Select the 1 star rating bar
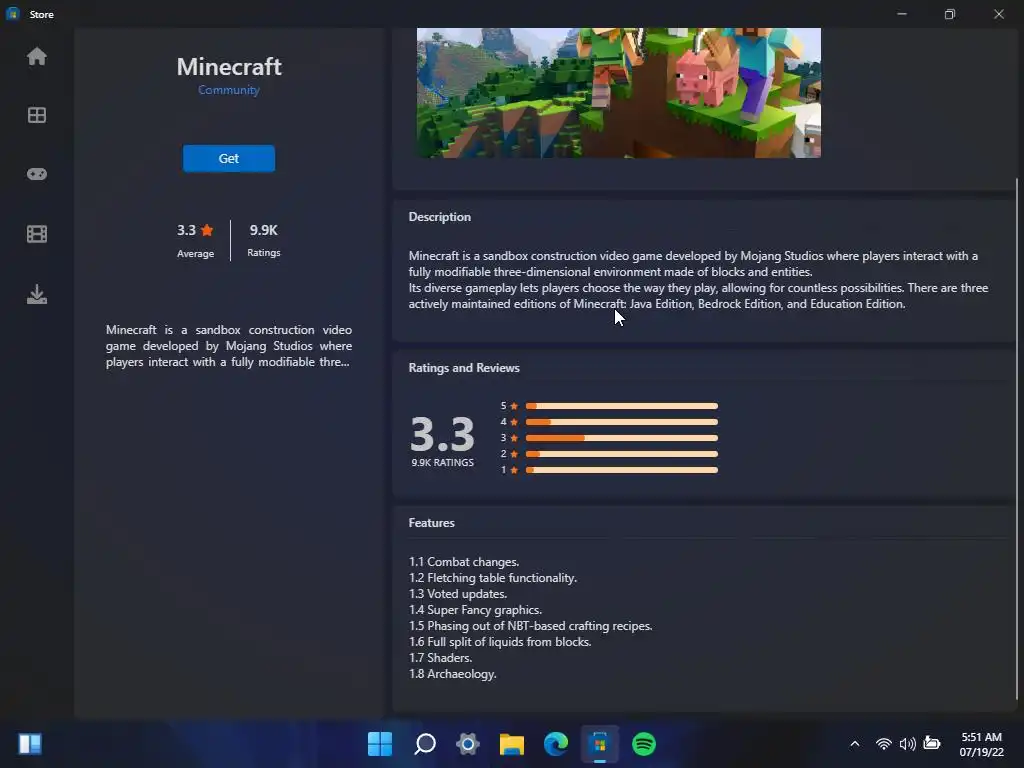The height and width of the screenshot is (768, 1024). [621, 470]
